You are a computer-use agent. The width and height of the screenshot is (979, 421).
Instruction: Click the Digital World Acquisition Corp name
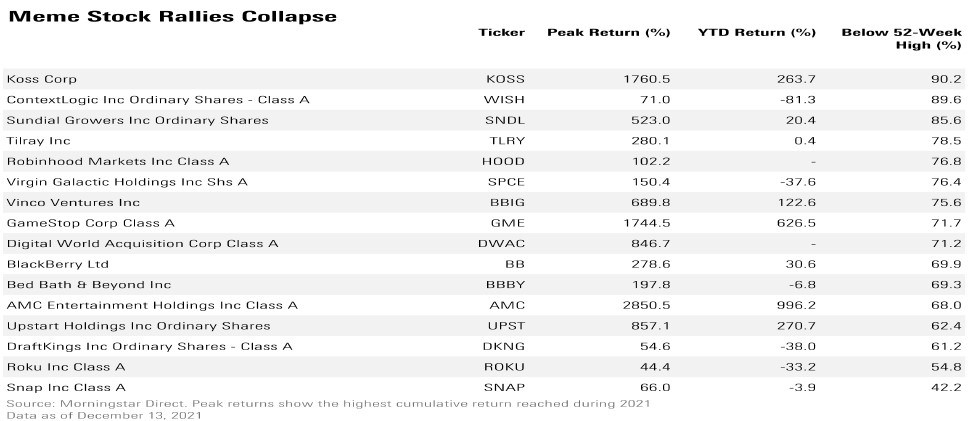pyautogui.click(x=142, y=243)
